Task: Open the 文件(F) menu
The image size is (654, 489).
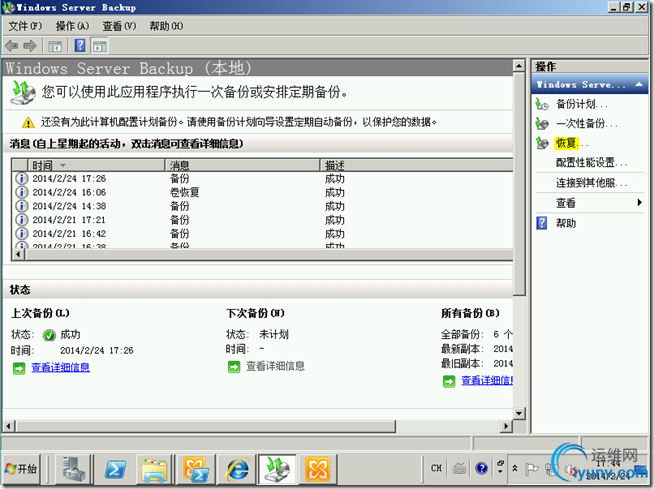Action: (25, 26)
